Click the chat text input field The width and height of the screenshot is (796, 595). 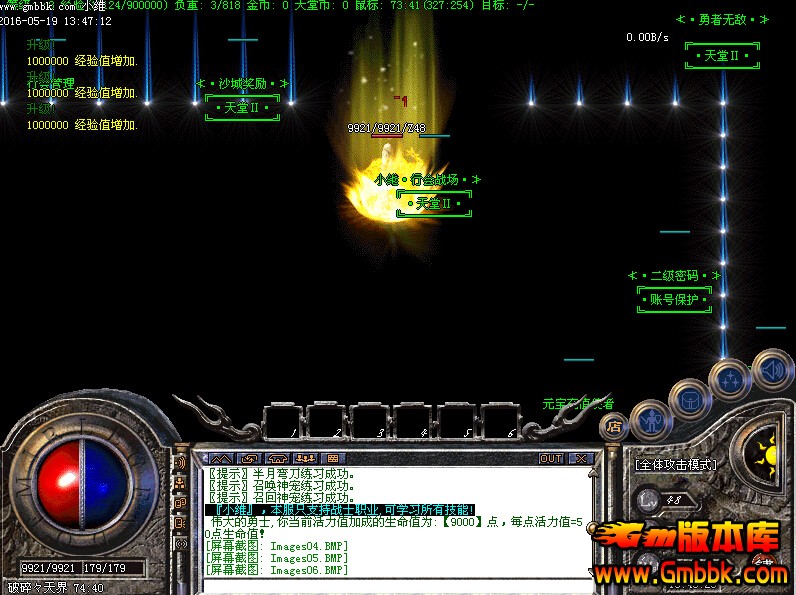click(396, 586)
